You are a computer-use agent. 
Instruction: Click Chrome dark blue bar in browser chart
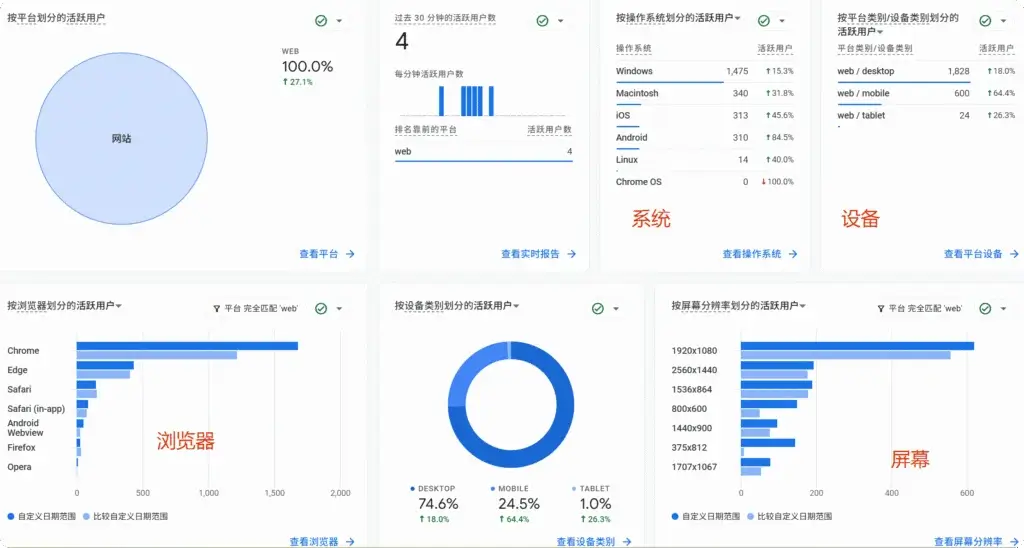(x=187, y=346)
